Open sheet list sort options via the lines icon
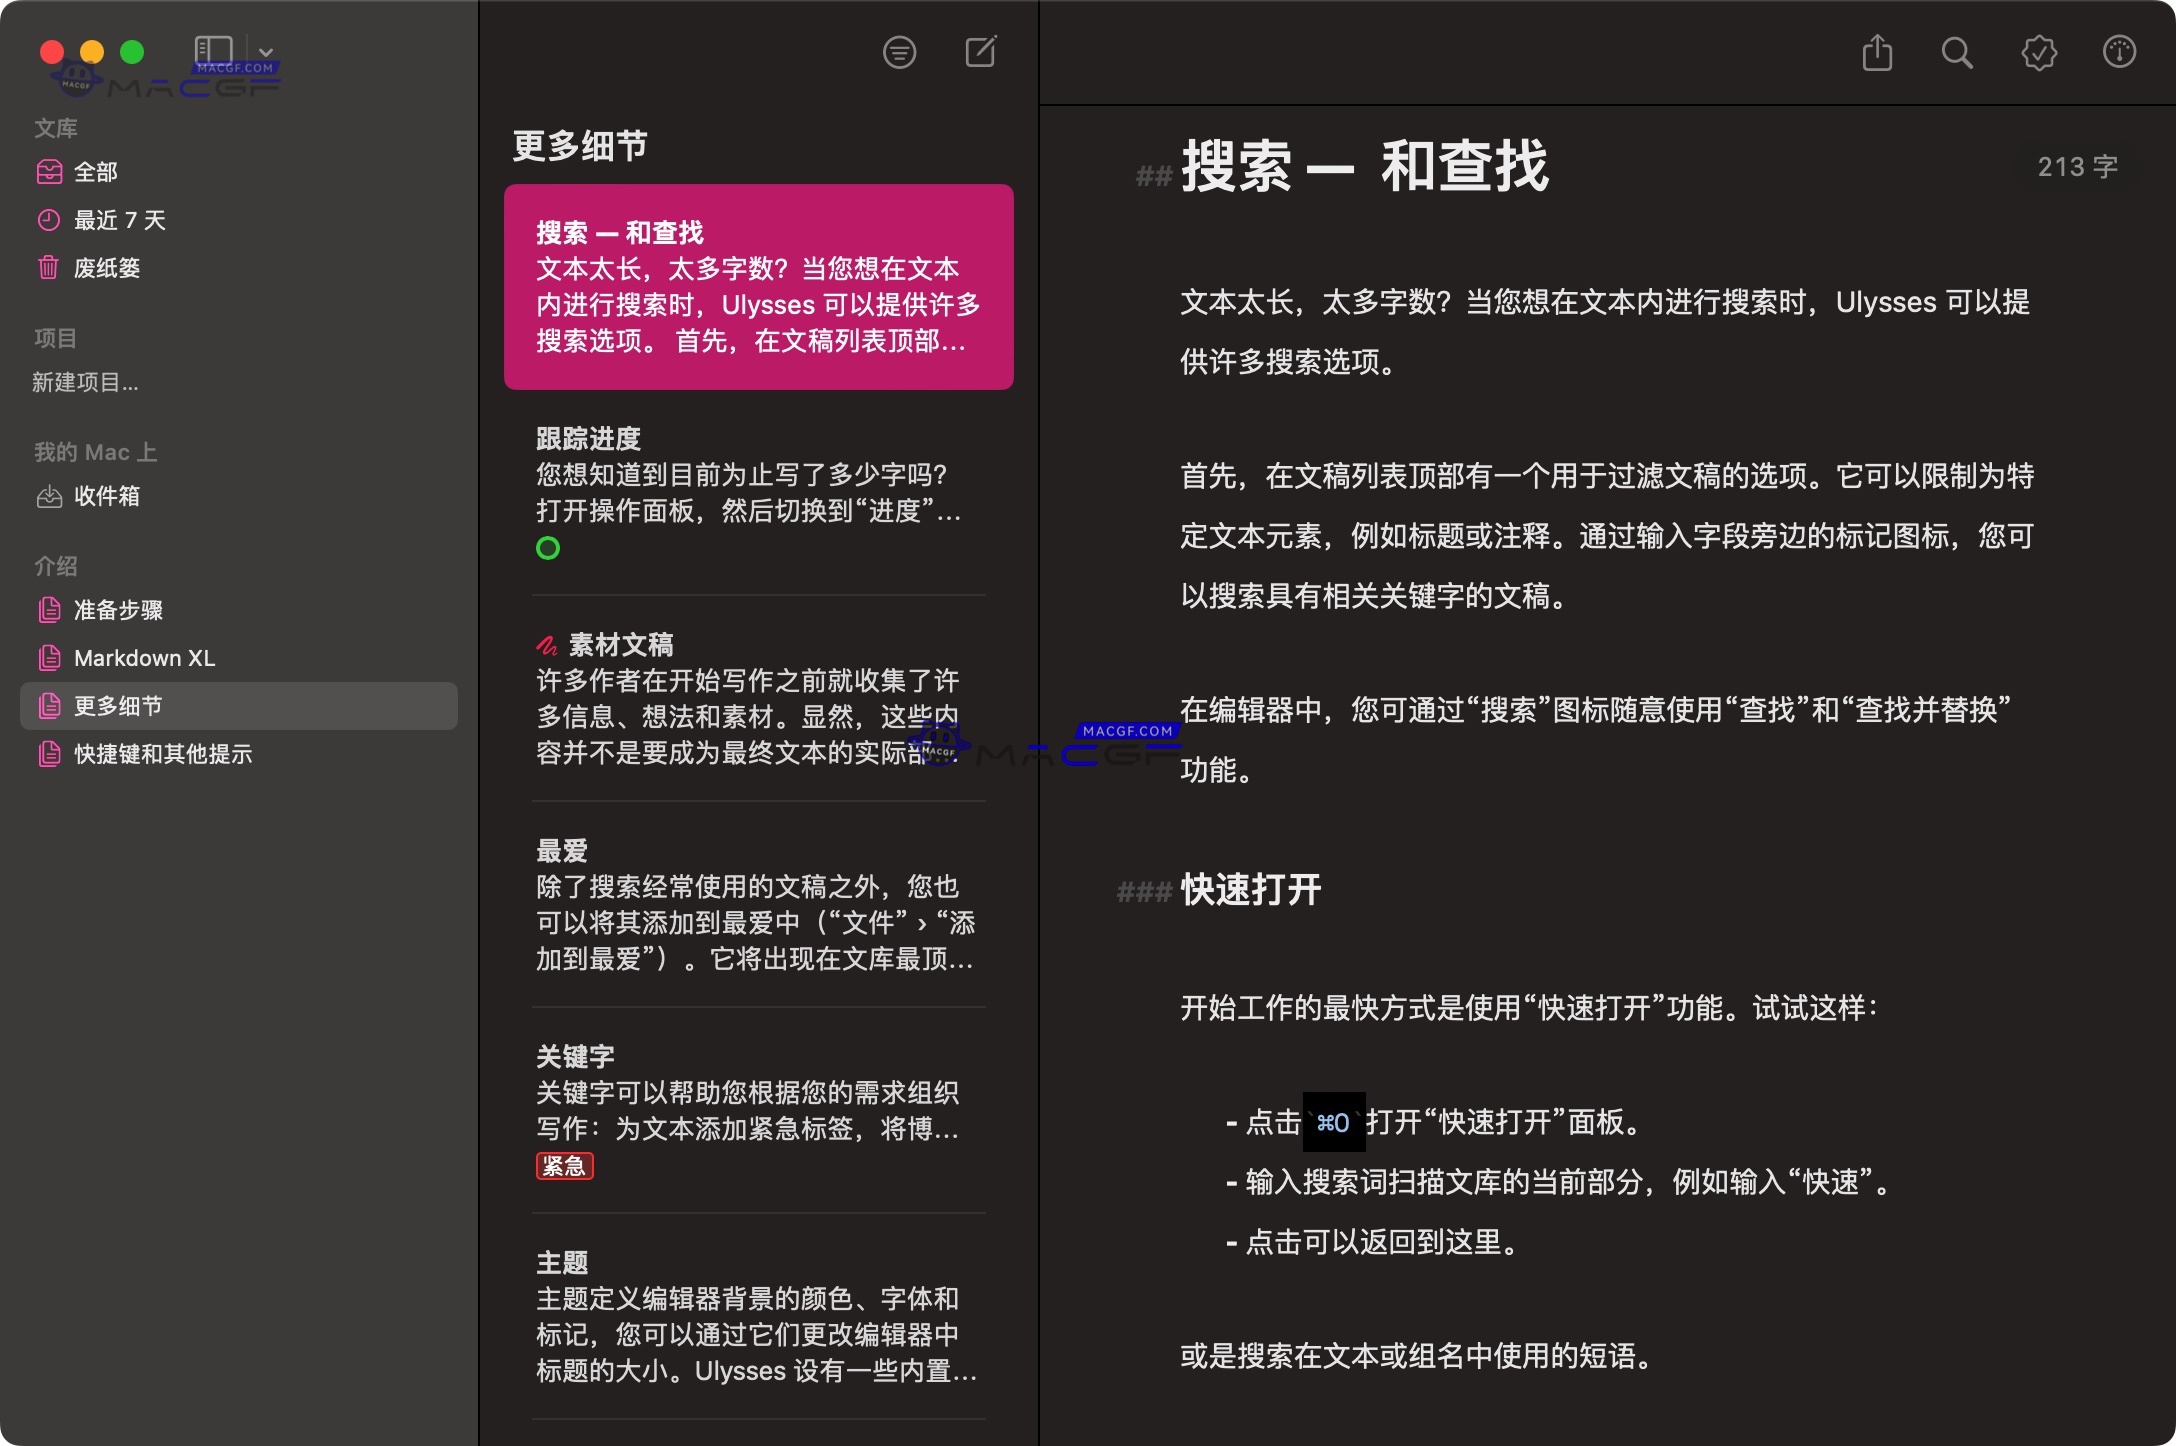The height and width of the screenshot is (1446, 2176). click(899, 51)
